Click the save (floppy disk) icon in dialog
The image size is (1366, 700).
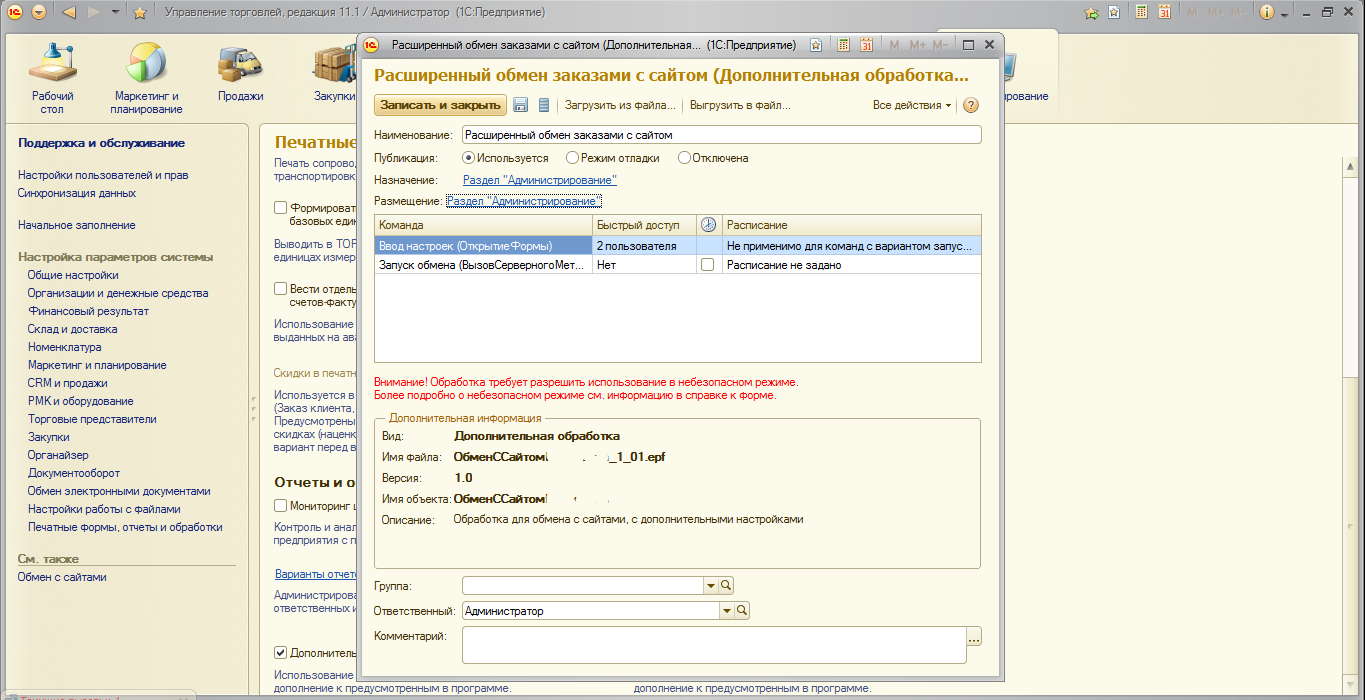520,105
